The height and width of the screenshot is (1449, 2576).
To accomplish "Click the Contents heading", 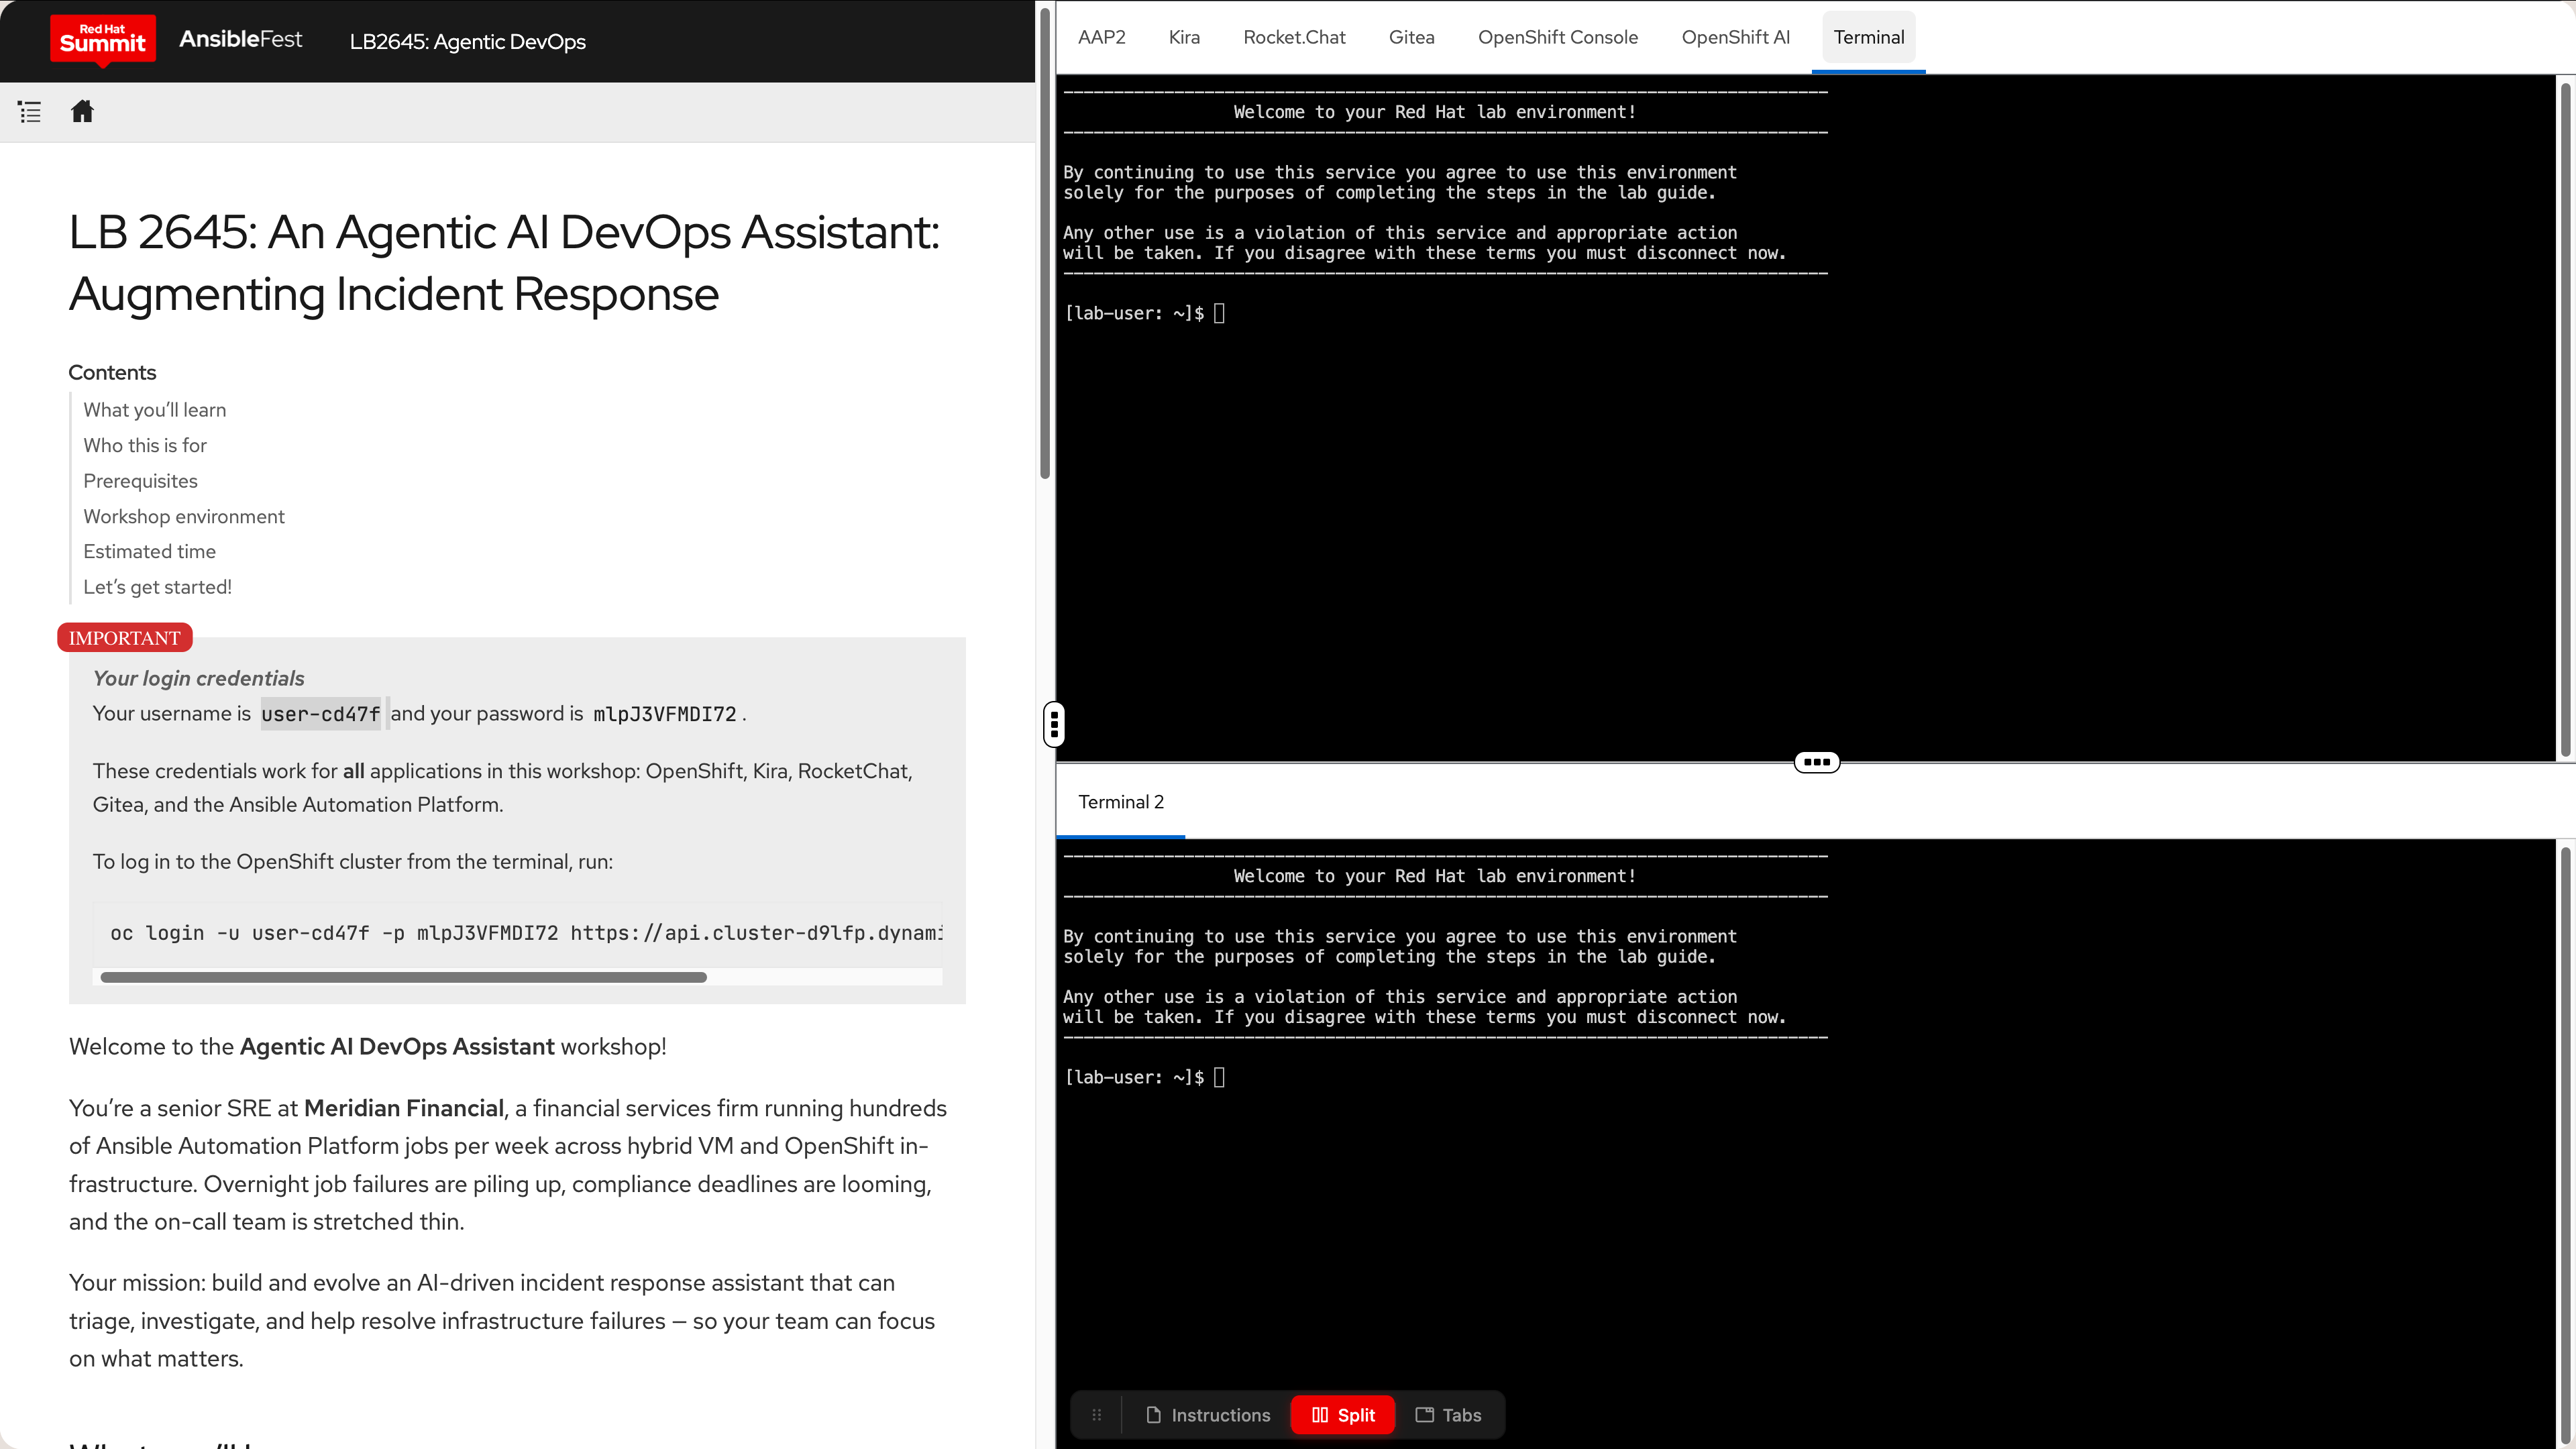I will (112, 373).
